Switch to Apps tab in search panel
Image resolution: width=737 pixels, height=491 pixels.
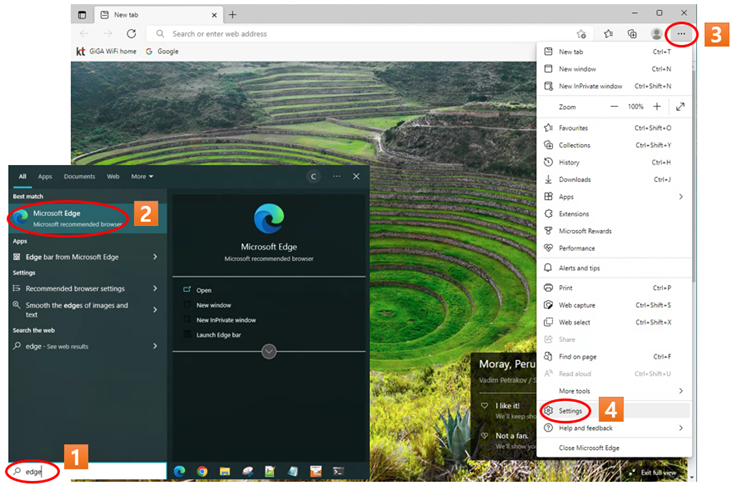click(x=45, y=177)
